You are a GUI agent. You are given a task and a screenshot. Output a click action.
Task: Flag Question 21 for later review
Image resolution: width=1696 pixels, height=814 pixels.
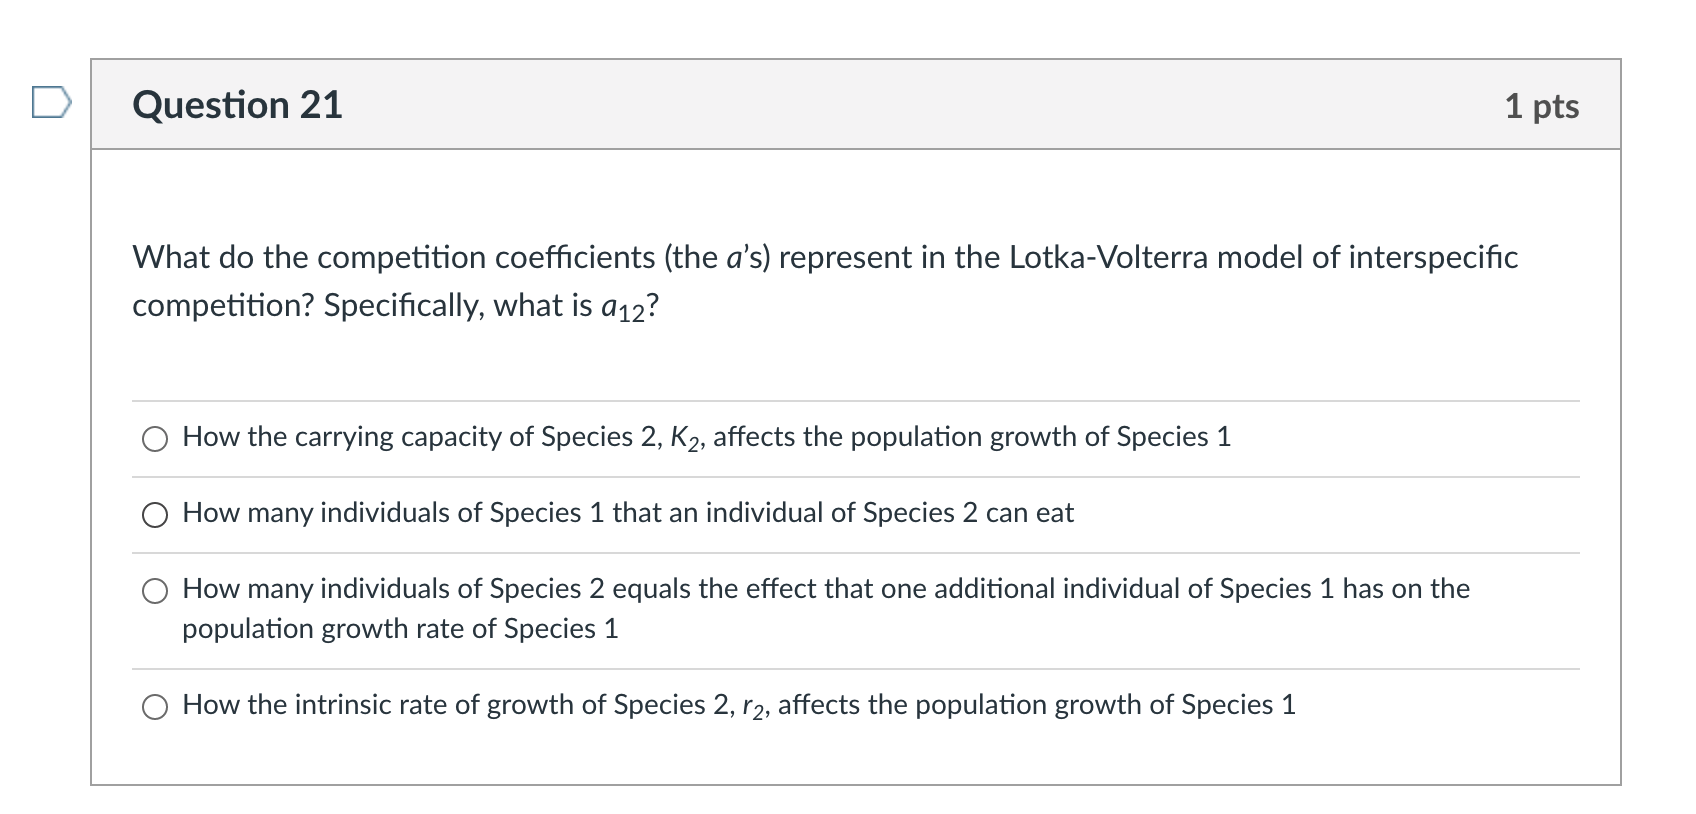tap(52, 103)
